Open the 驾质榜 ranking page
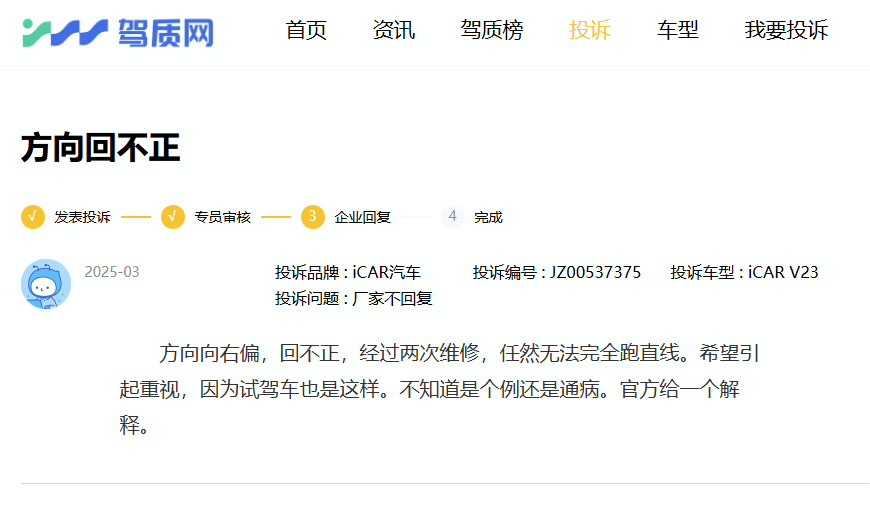 (x=492, y=30)
